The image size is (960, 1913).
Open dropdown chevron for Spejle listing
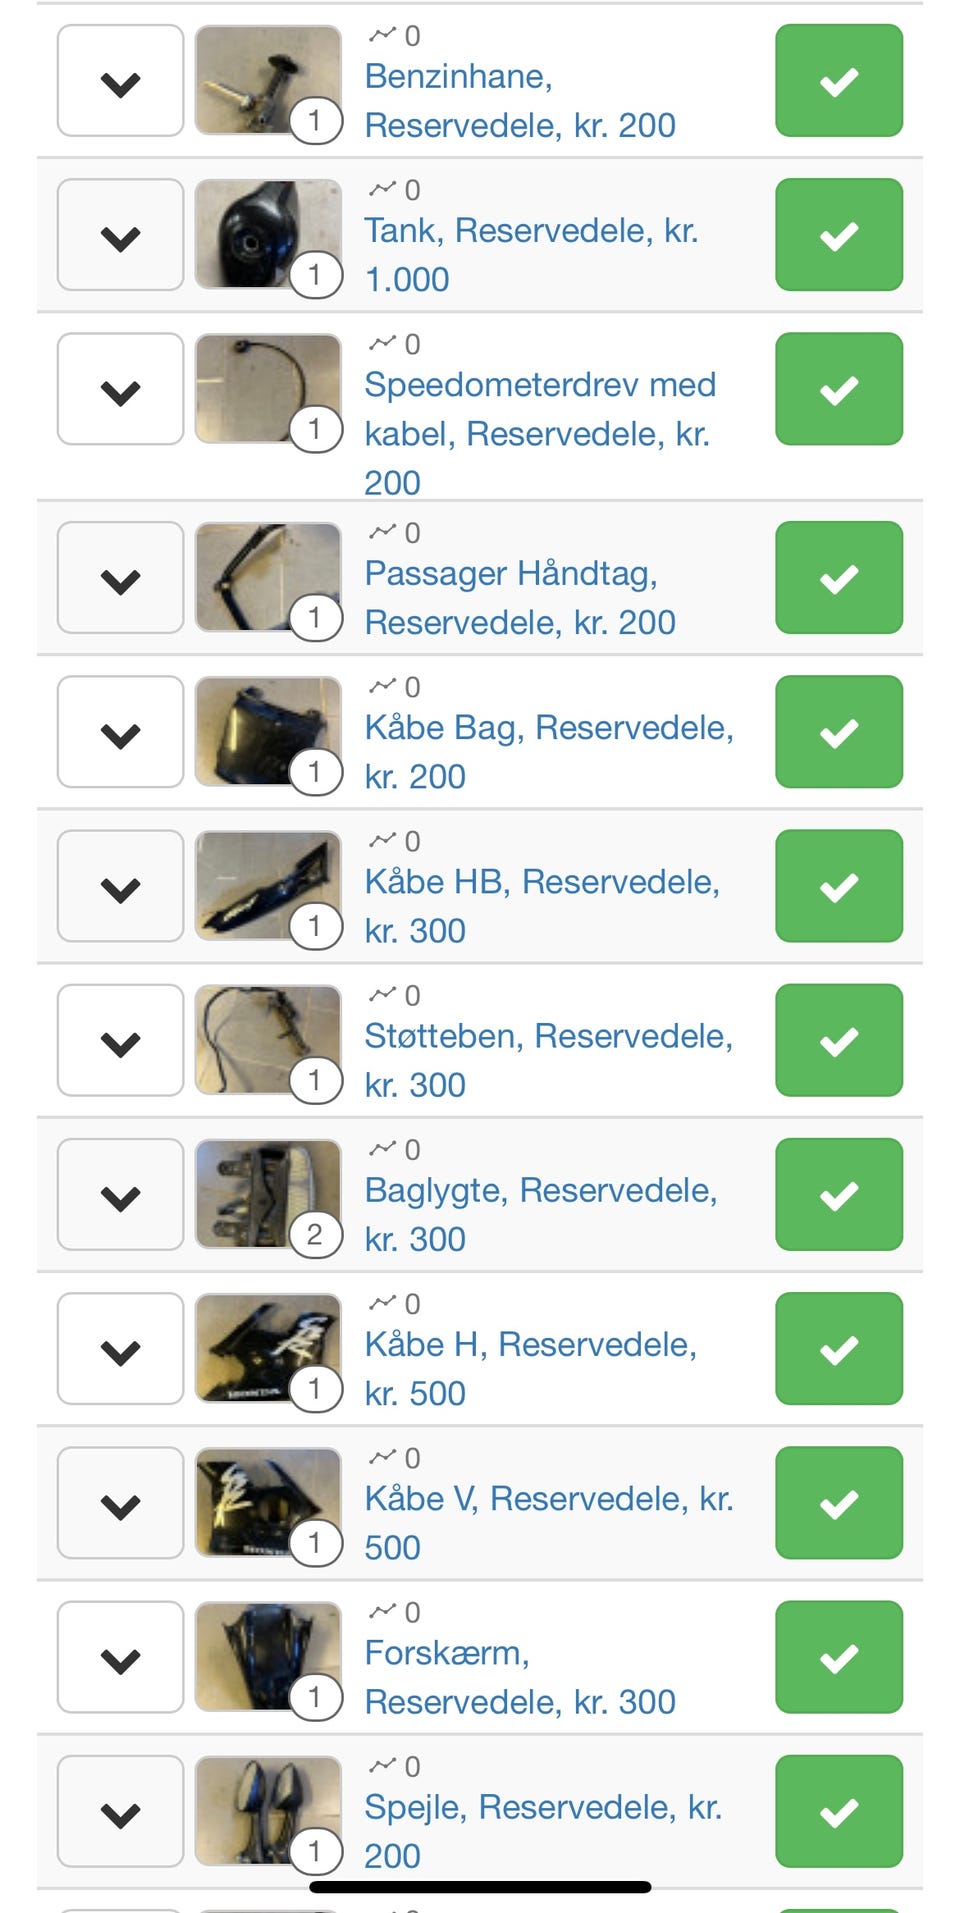coord(120,1811)
